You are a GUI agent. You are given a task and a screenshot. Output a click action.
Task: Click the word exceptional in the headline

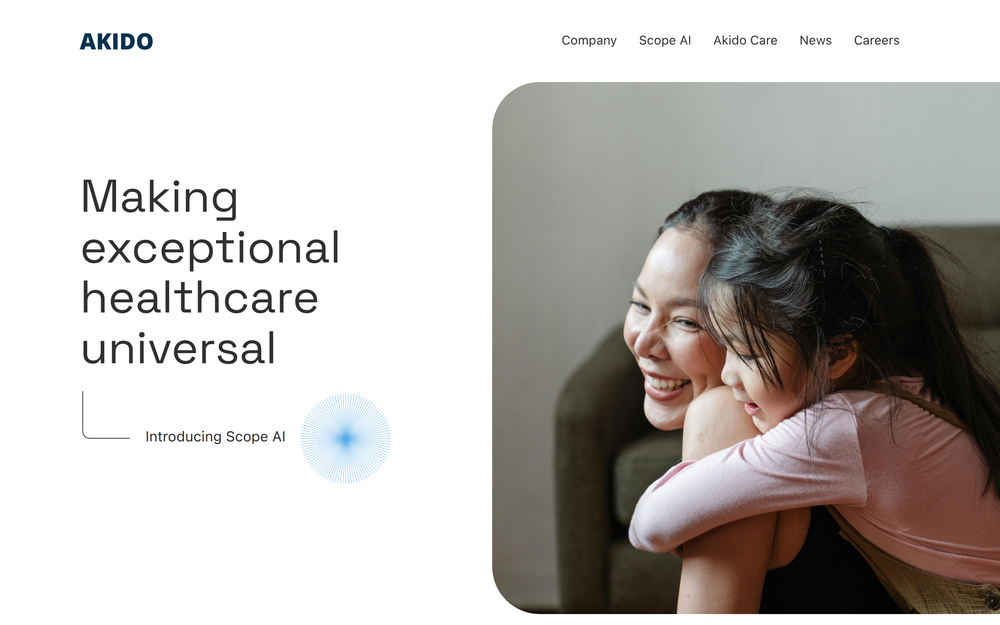tap(210, 247)
